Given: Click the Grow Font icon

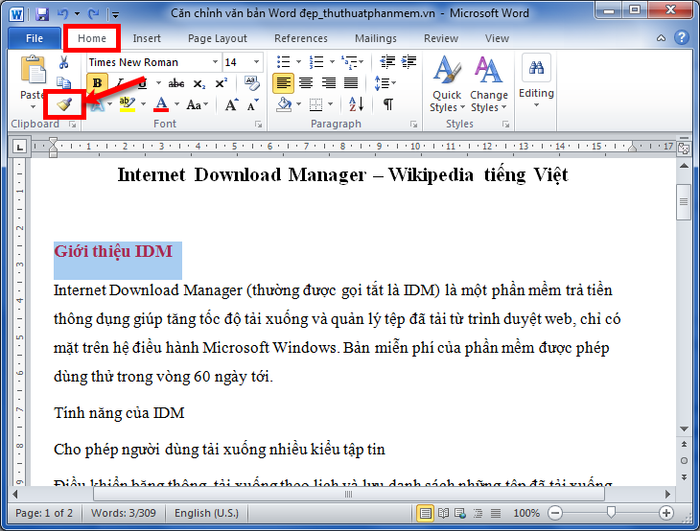Looking at the screenshot, I should click(x=231, y=104).
